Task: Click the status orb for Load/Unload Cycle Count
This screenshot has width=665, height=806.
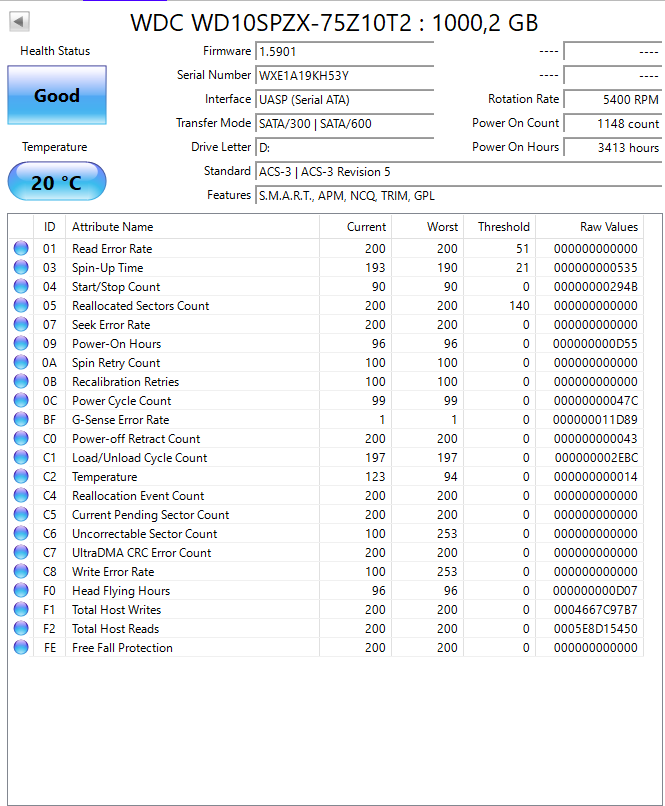Action: 21,457
